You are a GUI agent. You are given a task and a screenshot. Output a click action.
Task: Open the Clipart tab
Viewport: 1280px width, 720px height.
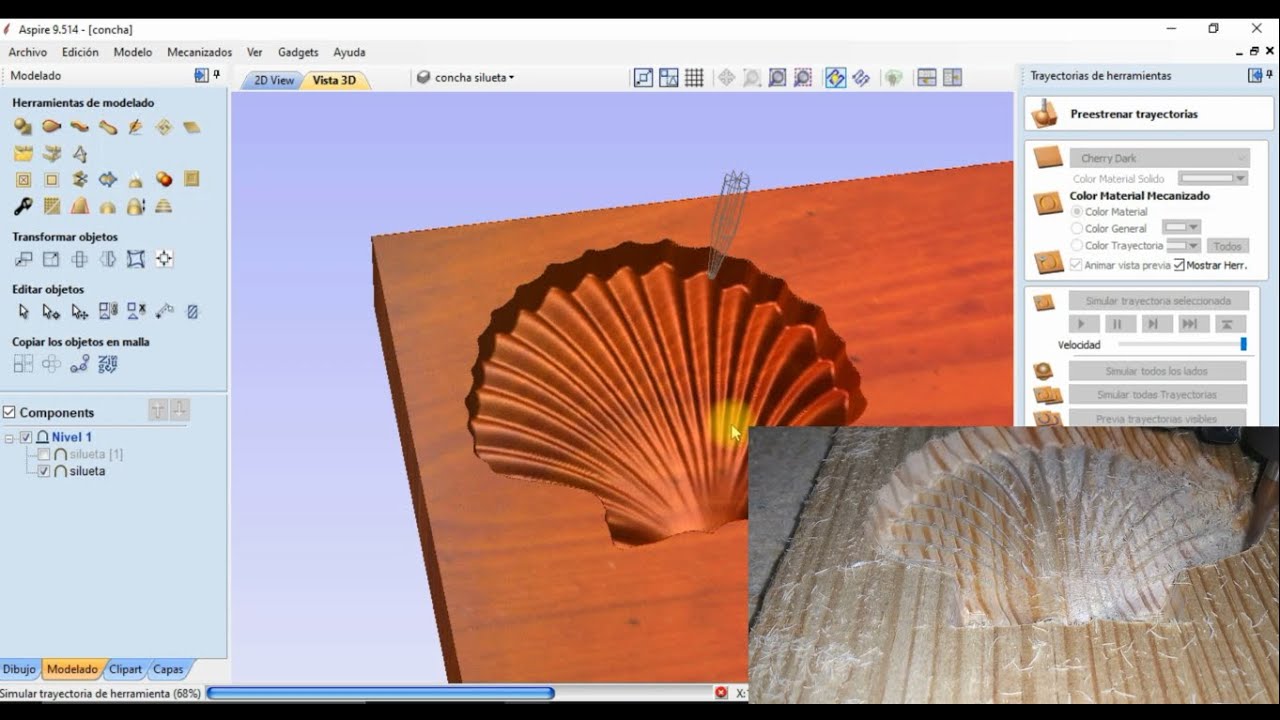pyautogui.click(x=126, y=669)
